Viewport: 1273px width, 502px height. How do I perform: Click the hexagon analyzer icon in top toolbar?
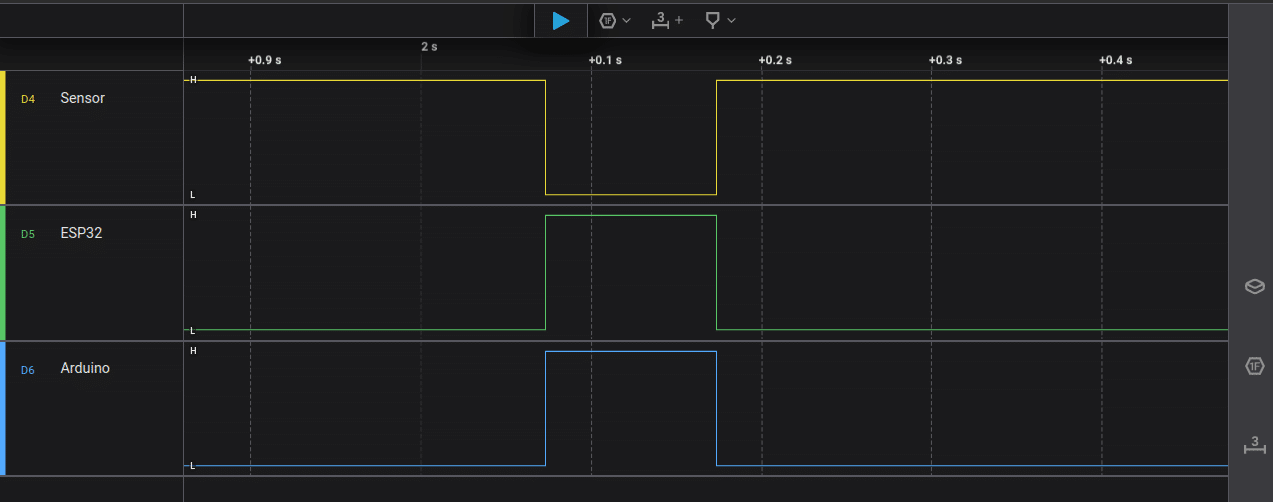[607, 20]
